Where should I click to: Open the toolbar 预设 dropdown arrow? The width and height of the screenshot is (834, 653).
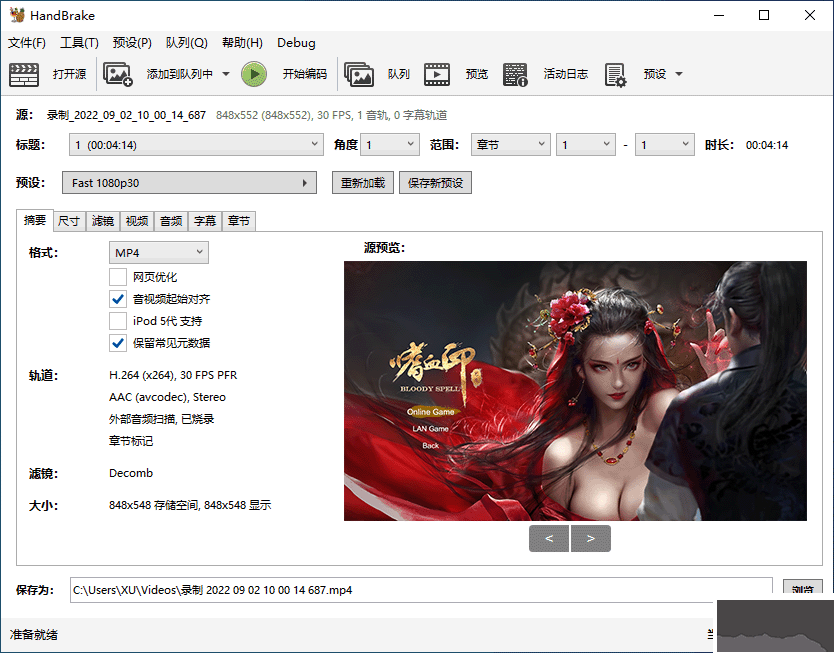(x=679, y=74)
